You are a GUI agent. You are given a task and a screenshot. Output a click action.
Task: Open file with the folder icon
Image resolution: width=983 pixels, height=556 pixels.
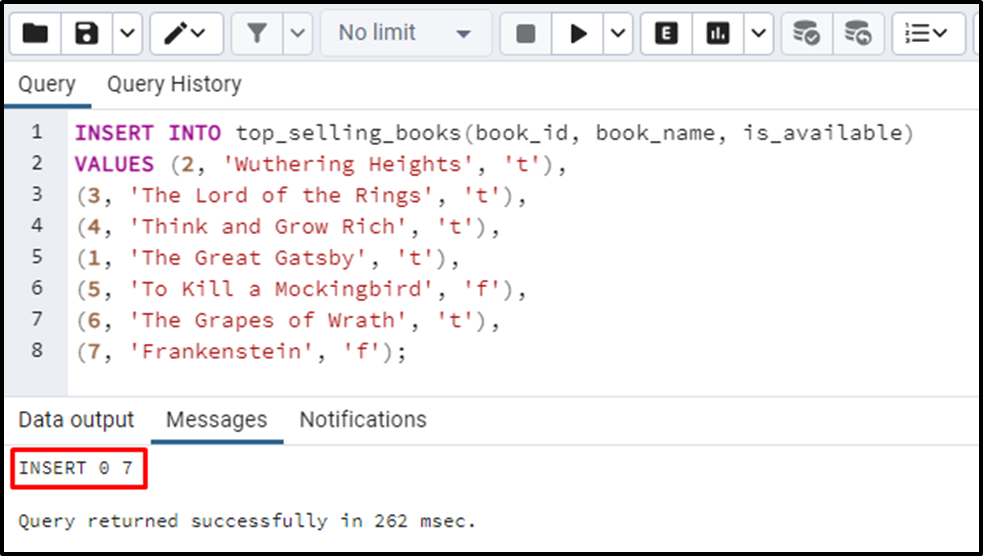(x=35, y=33)
